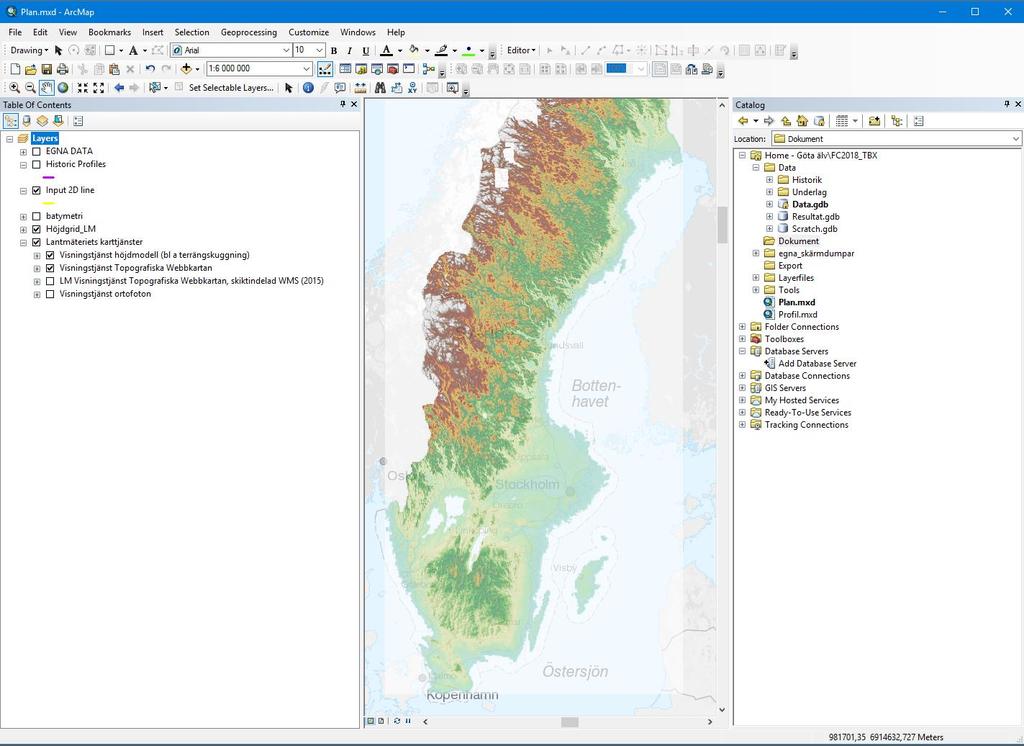1024x746 pixels.
Task: Click the Catalog Go To Home Folder icon
Action: coord(802,121)
